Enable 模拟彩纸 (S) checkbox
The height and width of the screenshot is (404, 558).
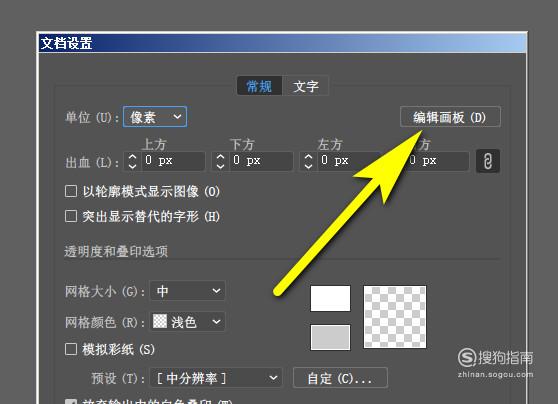(x=71, y=349)
